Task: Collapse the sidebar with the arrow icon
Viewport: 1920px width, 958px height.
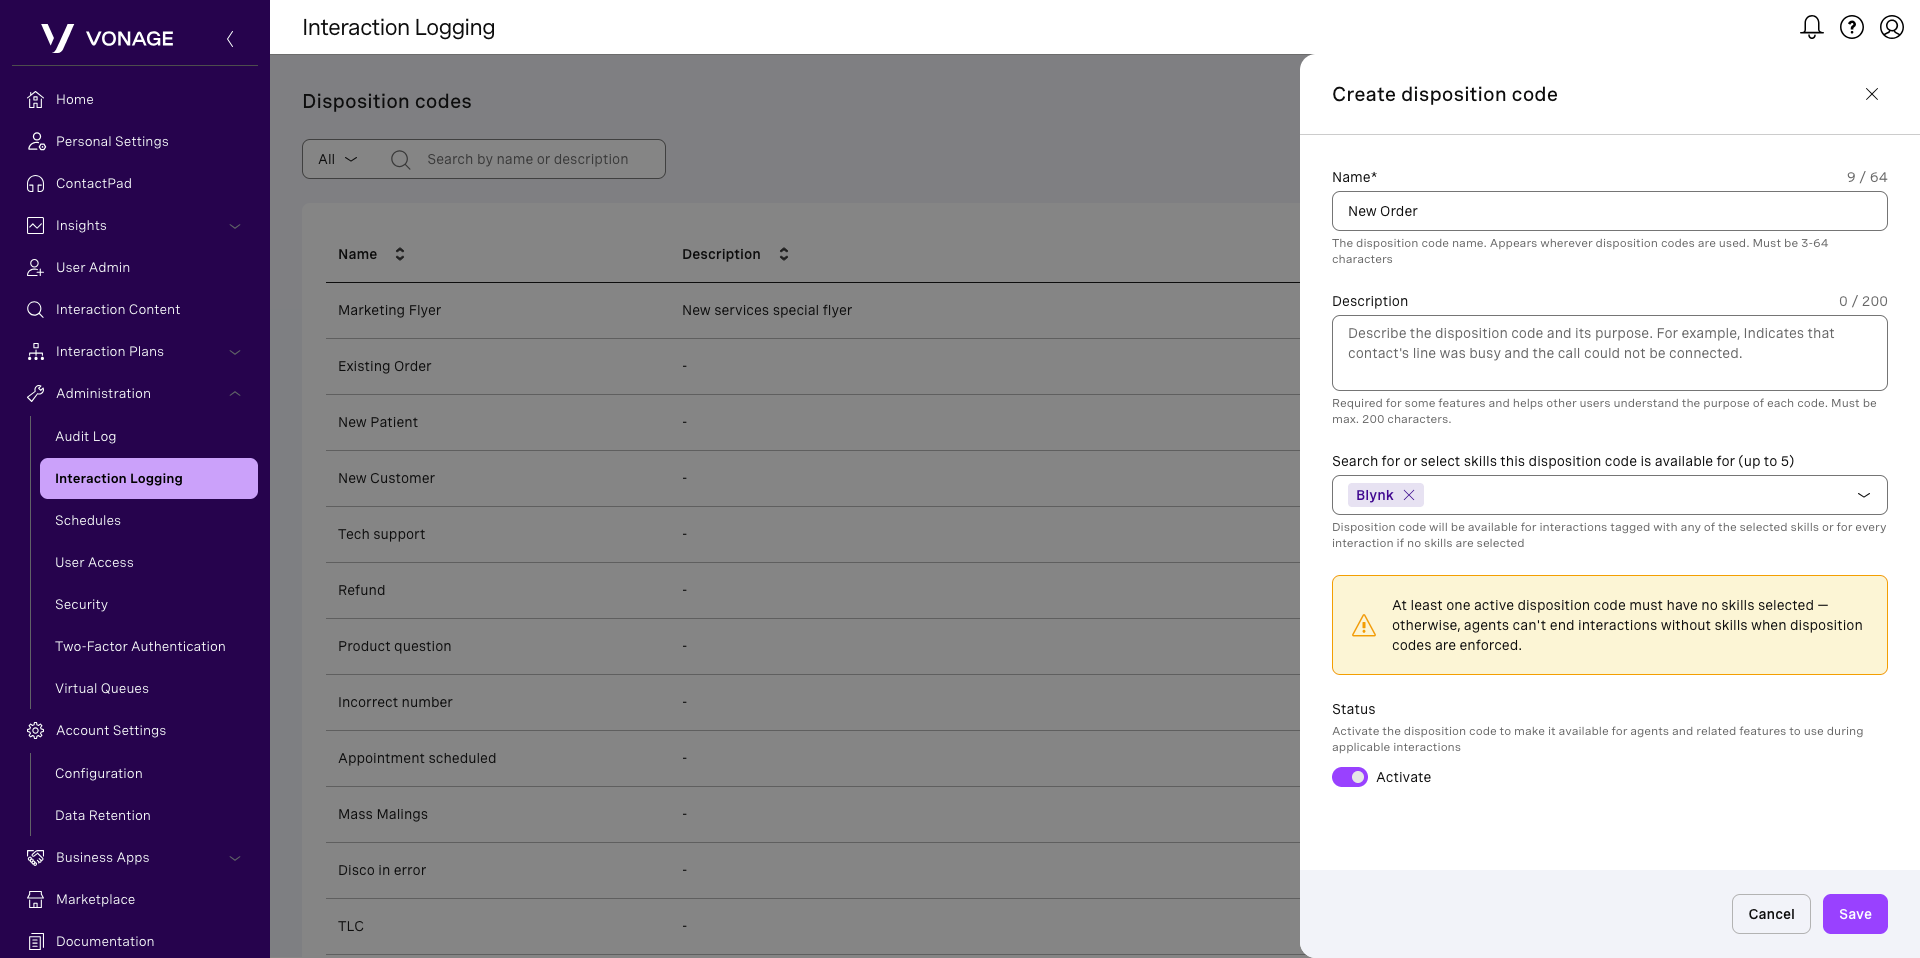Action: coord(230,39)
